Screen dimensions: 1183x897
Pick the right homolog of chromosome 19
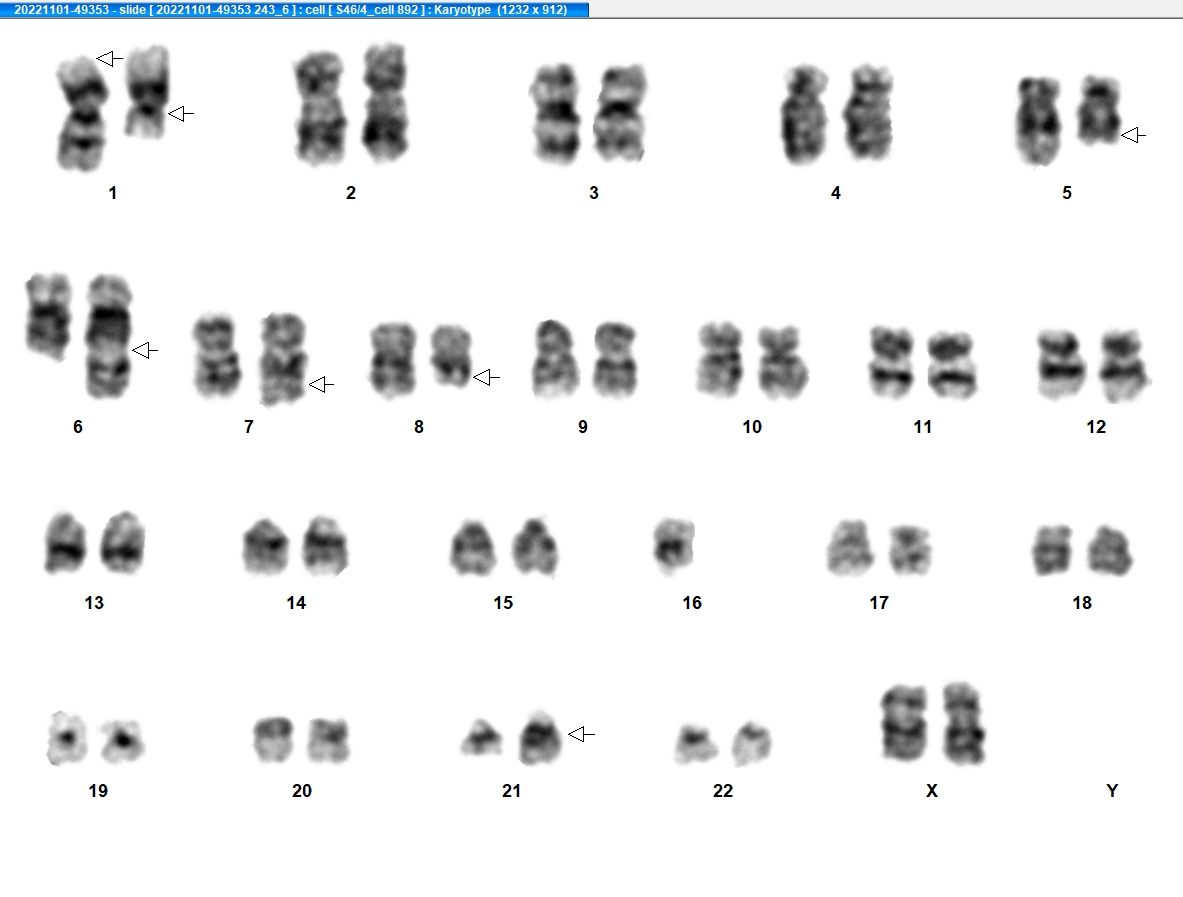pyautogui.click(x=122, y=741)
